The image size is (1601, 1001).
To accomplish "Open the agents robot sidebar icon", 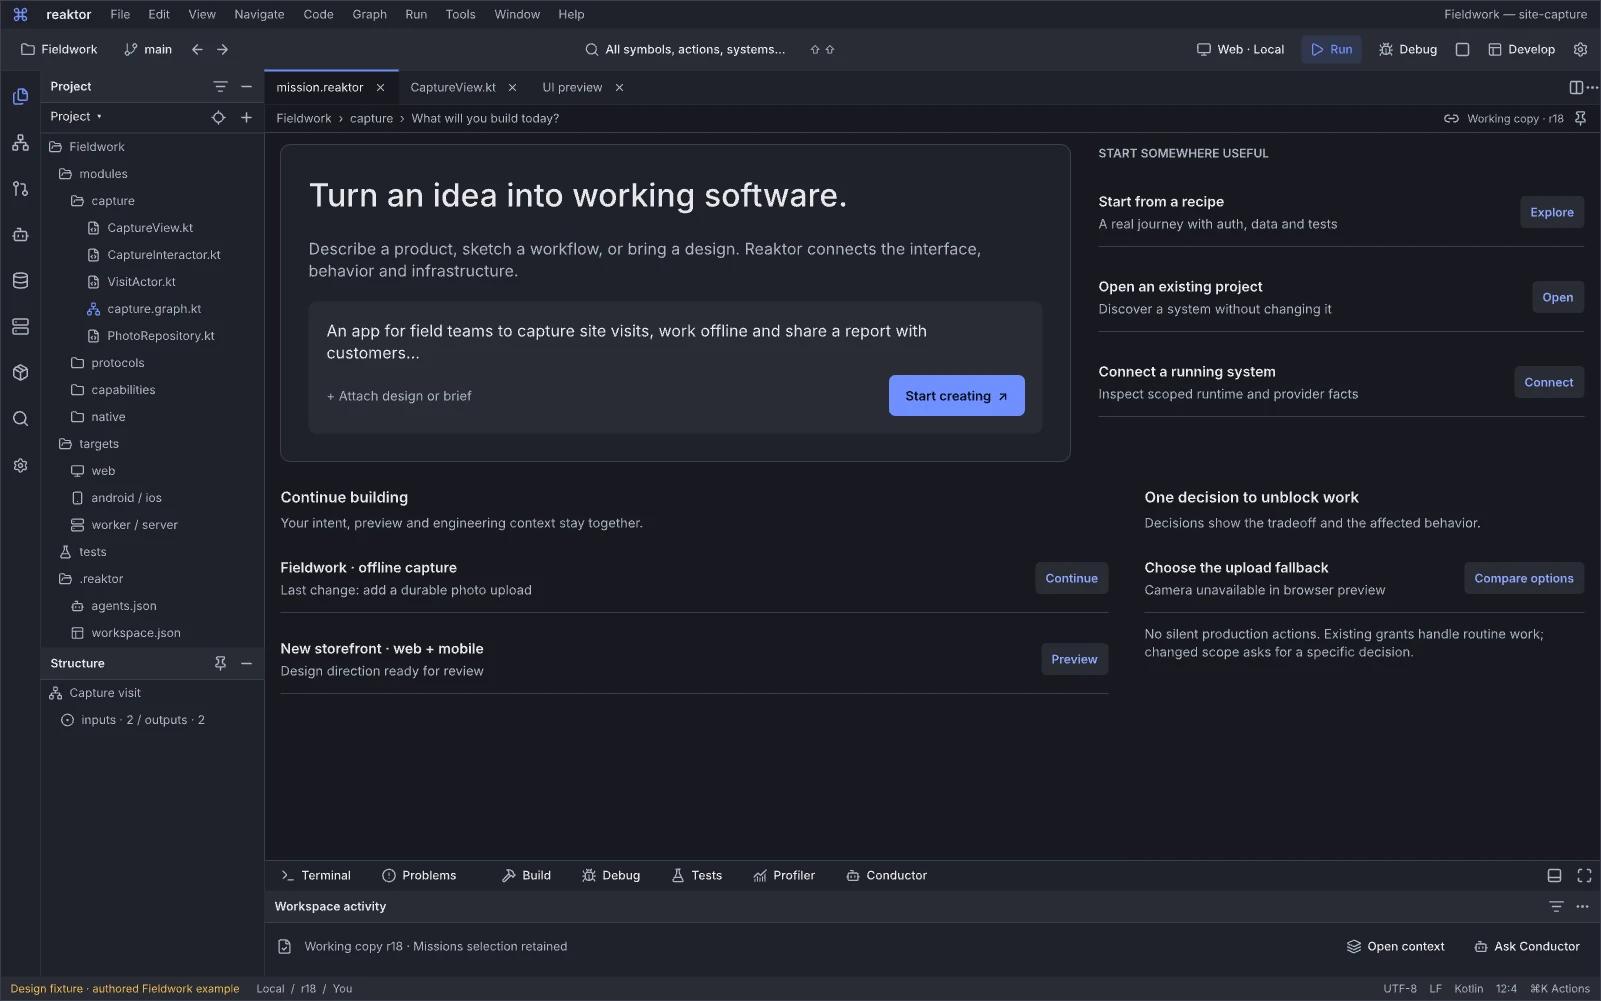I will (20, 235).
